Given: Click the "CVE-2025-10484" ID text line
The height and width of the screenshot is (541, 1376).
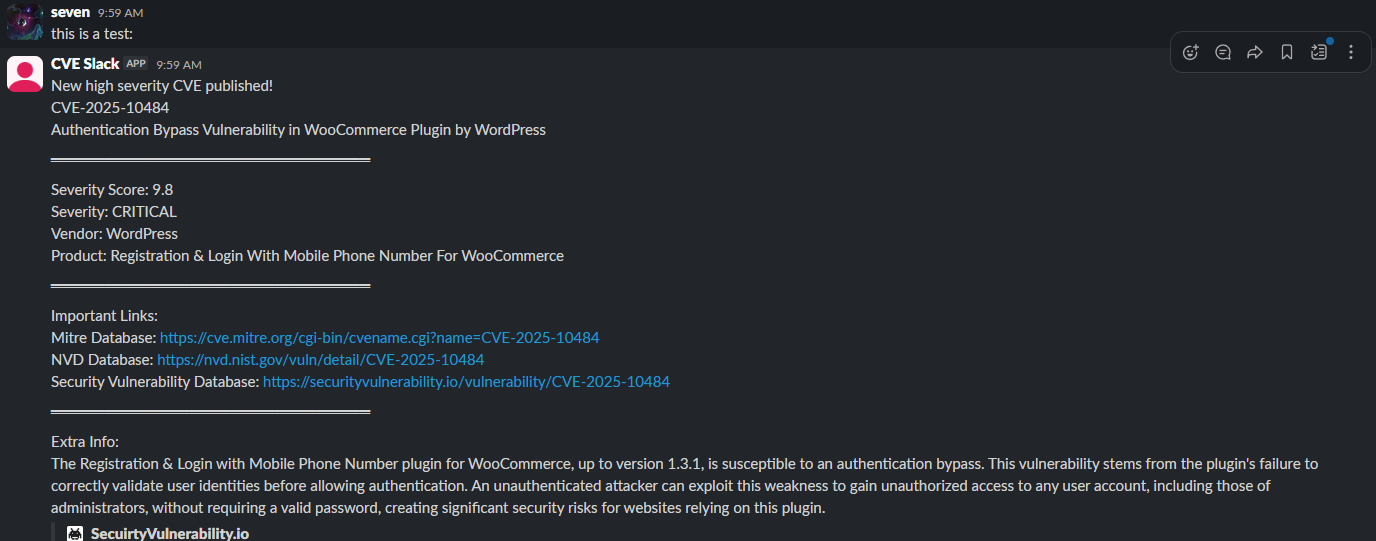Looking at the screenshot, I should click(x=110, y=108).
